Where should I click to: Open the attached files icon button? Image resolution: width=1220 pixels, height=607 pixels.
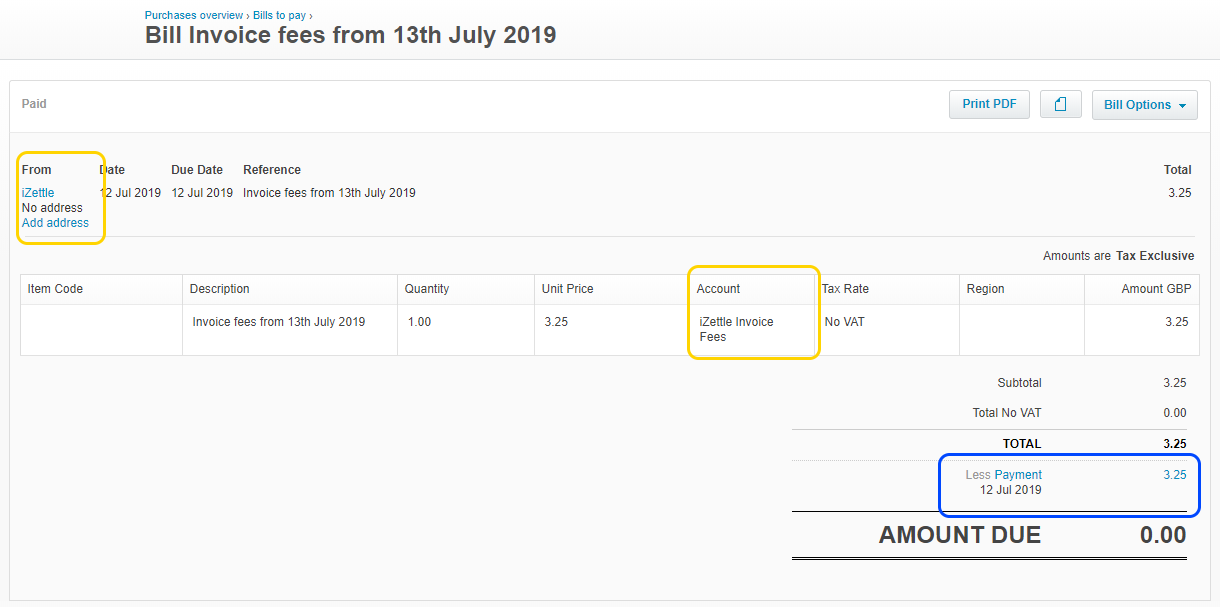[1061, 104]
